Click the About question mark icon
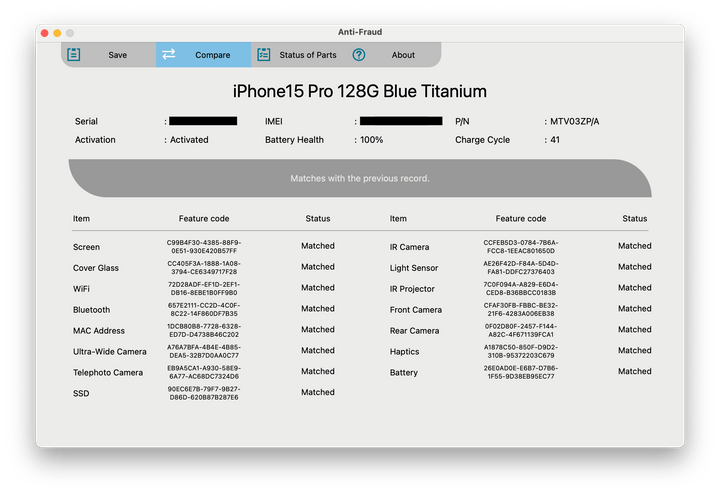Image resolution: width=720 pixels, height=494 pixels. tap(359, 55)
